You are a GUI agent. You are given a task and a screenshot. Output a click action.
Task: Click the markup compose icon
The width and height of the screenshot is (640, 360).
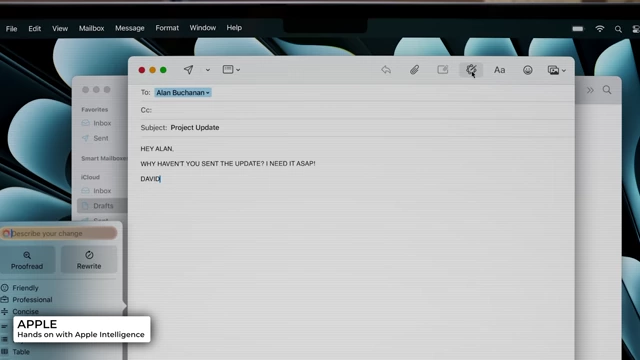[x=442, y=70]
